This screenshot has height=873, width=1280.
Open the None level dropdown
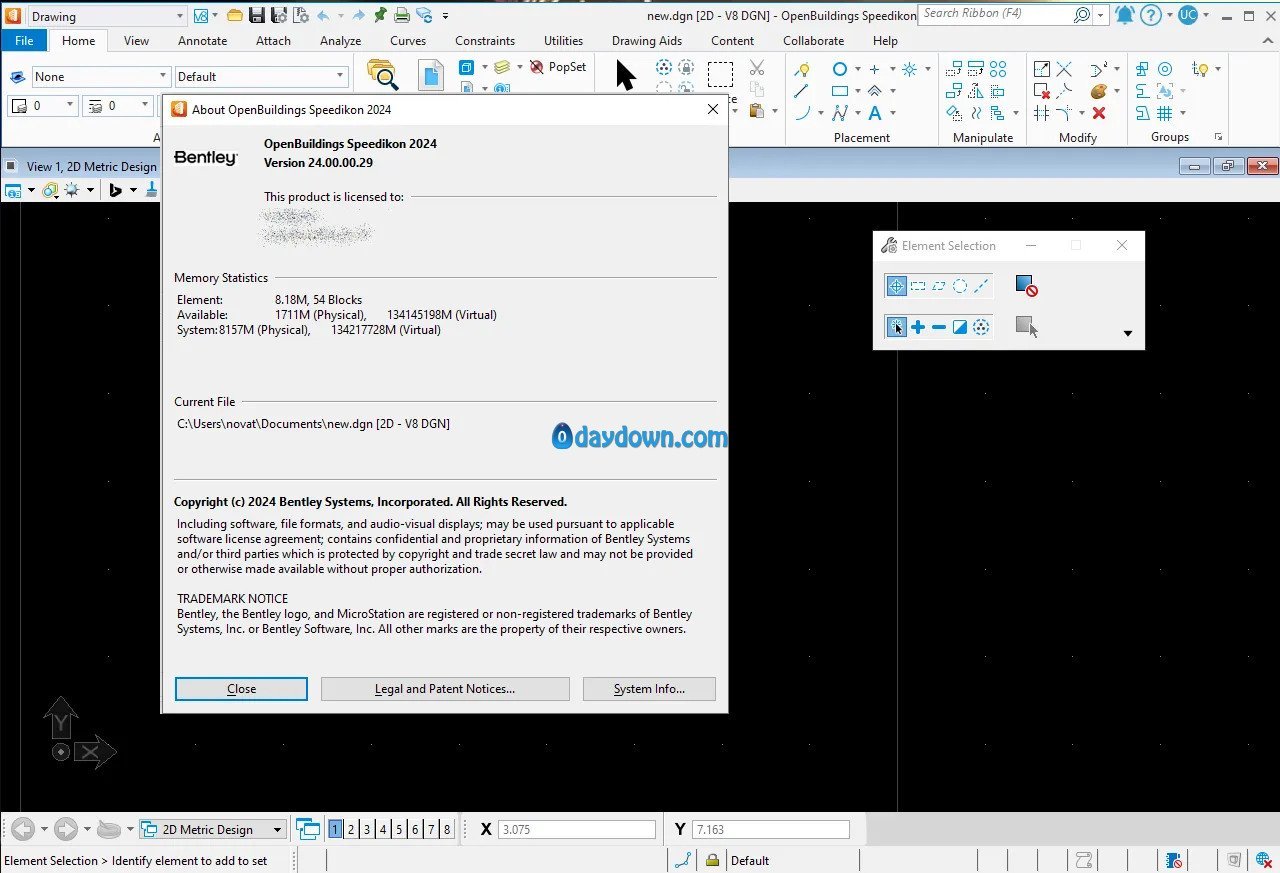pos(163,76)
